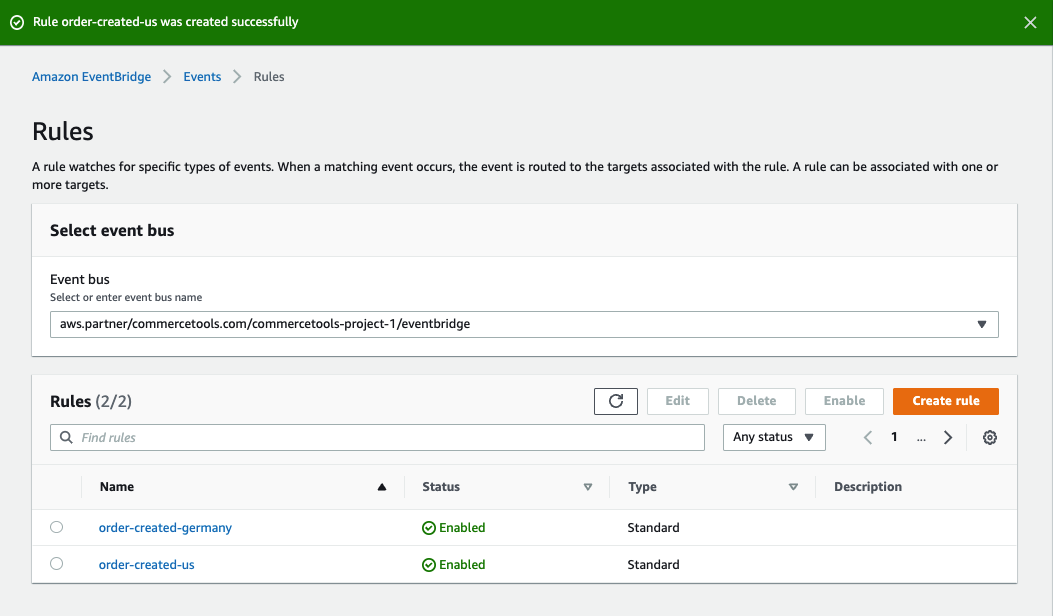Go to Events breadcrumb link
Viewport: 1055px width, 616px height.
click(202, 77)
